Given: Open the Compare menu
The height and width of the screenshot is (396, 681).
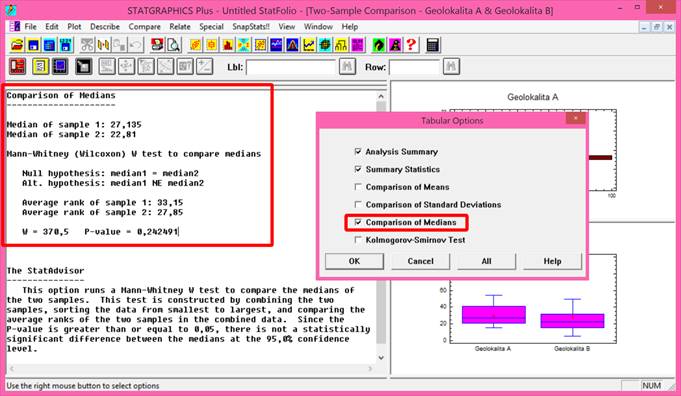Looking at the screenshot, I should pyautogui.click(x=144, y=26).
